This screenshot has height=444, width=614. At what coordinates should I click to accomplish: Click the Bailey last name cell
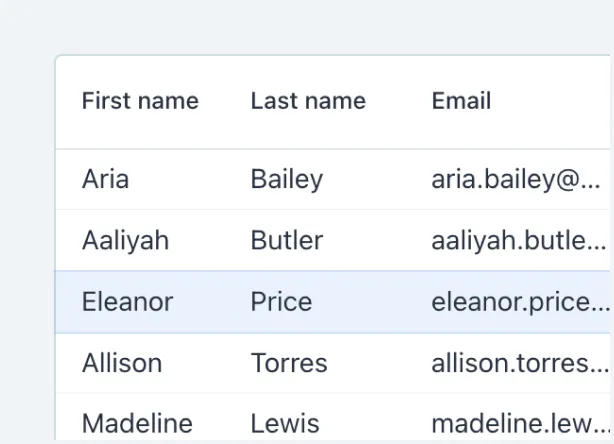click(x=287, y=180)
